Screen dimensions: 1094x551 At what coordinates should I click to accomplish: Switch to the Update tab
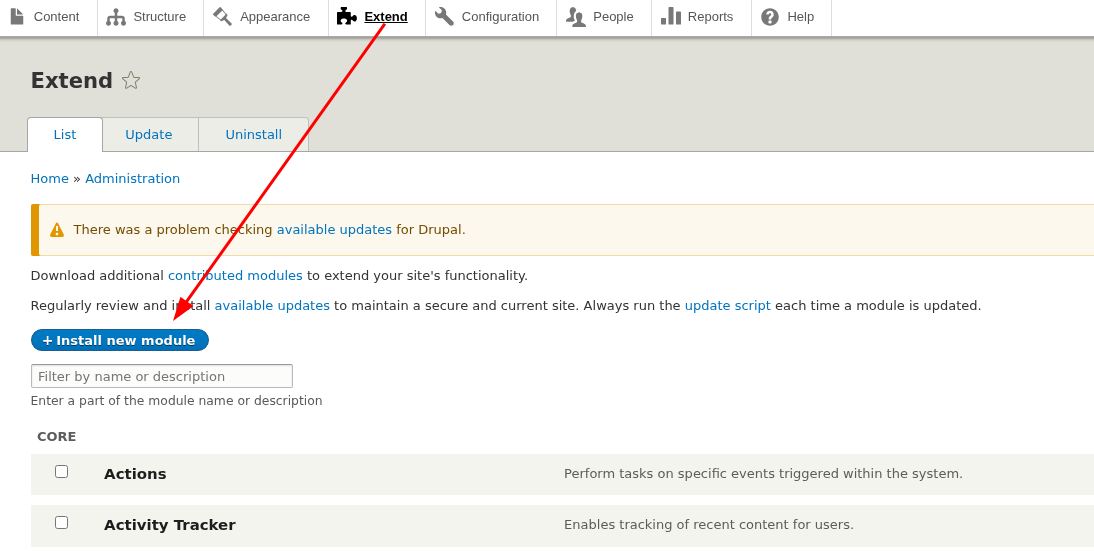pyautogui.click(x=149, y=135)
